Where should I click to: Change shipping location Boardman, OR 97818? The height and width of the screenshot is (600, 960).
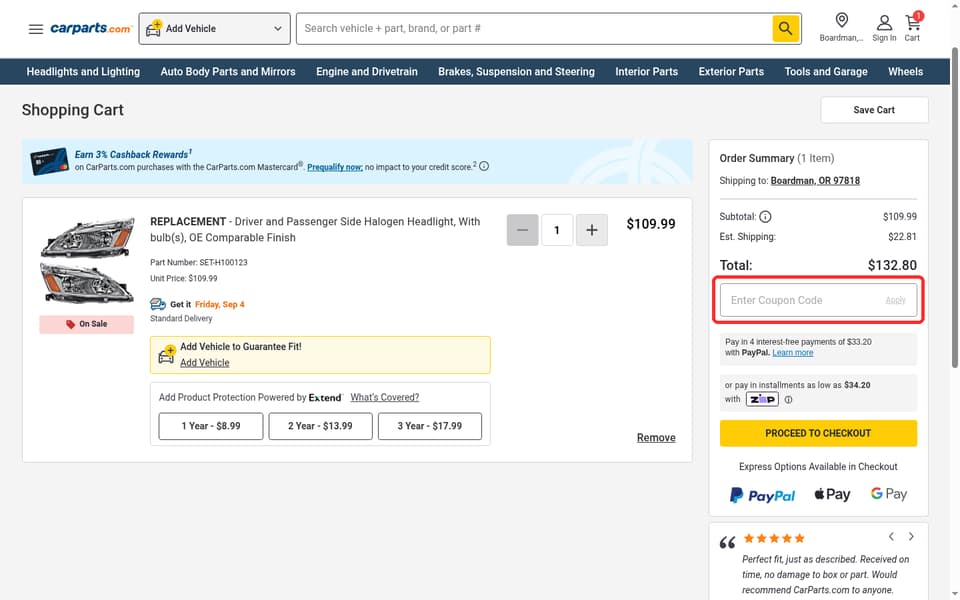(815, 181)
